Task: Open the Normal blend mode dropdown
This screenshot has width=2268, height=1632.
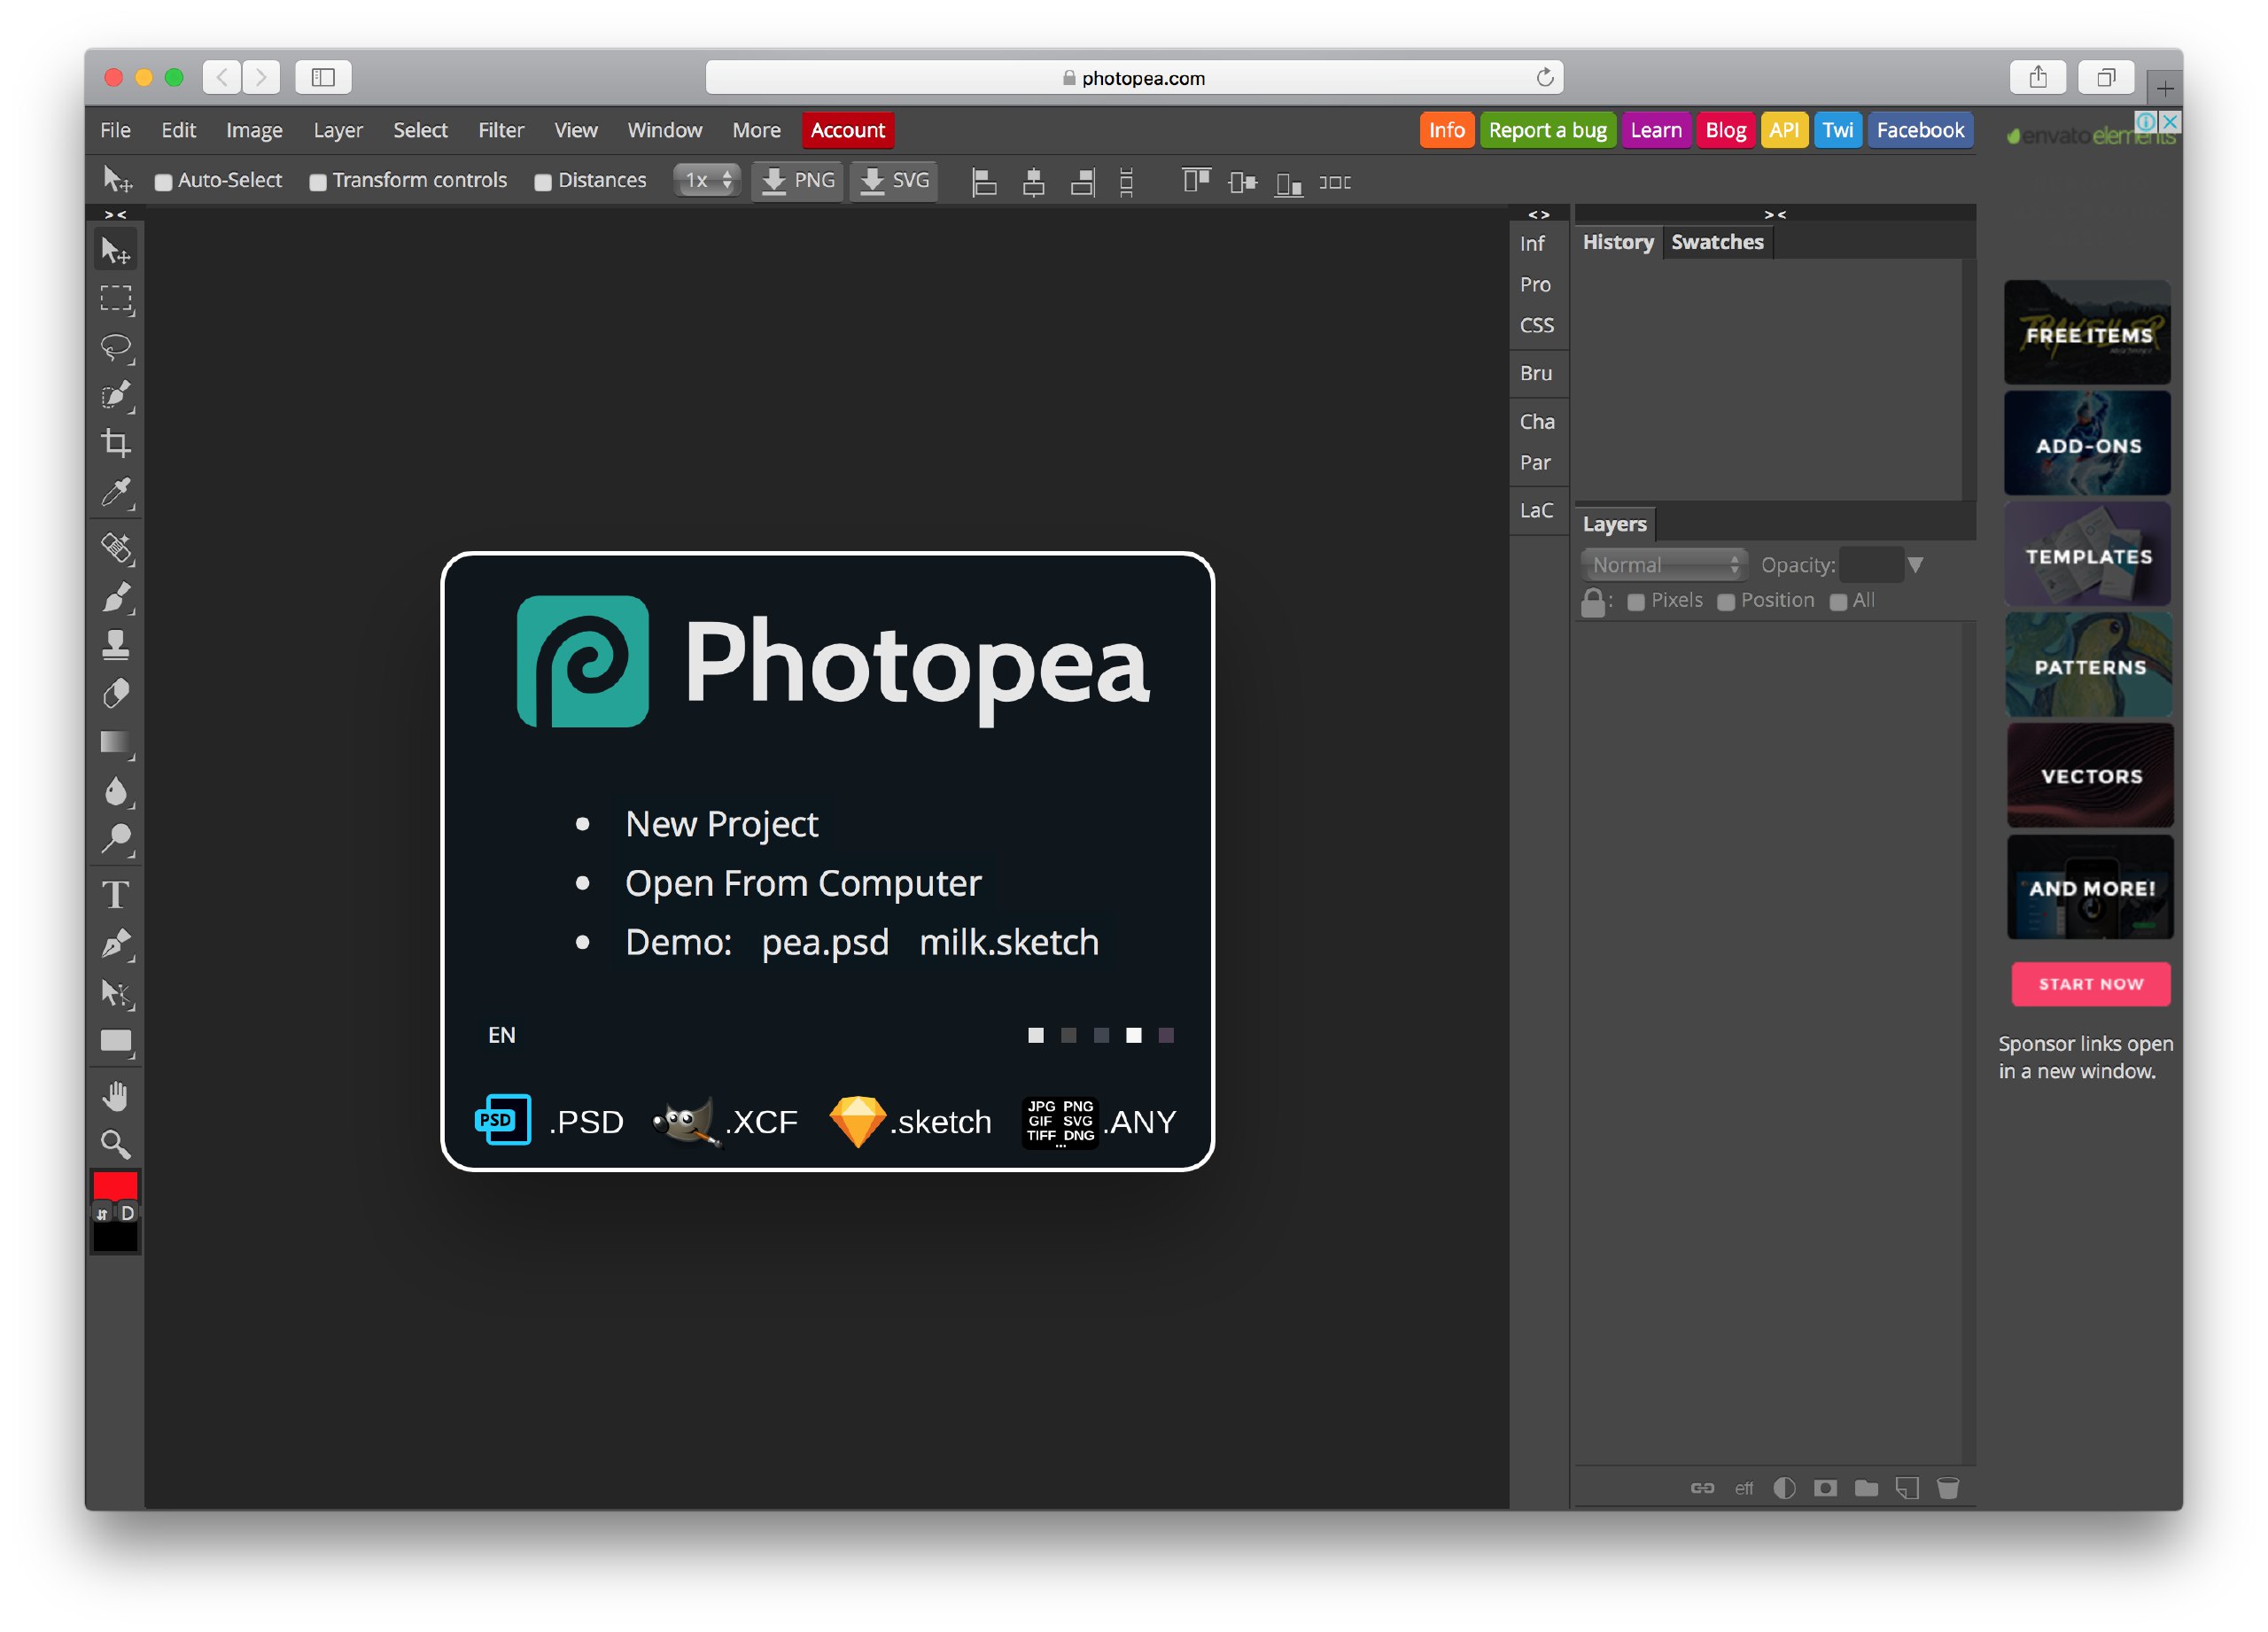Action: pyautogui.click(x=1664, y=565)
